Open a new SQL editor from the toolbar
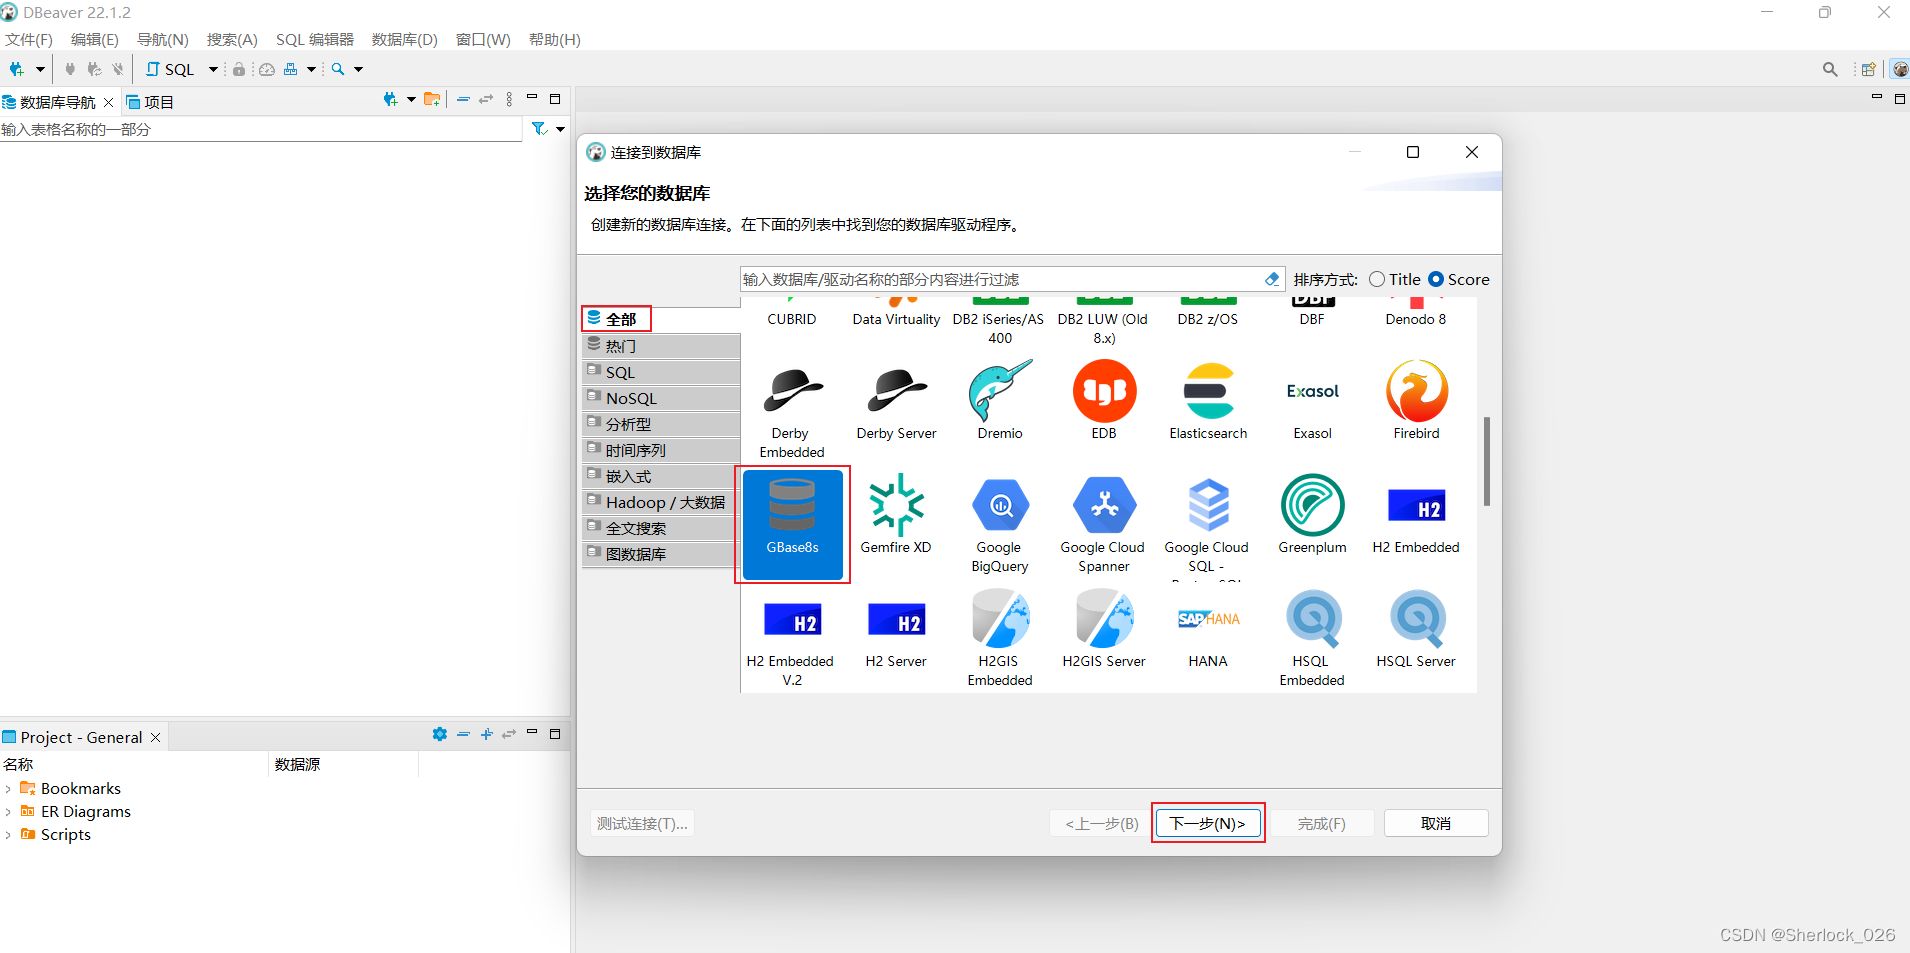Image resolution: width=1910 pixels, height=953 pixels. [x=170, y=69]
